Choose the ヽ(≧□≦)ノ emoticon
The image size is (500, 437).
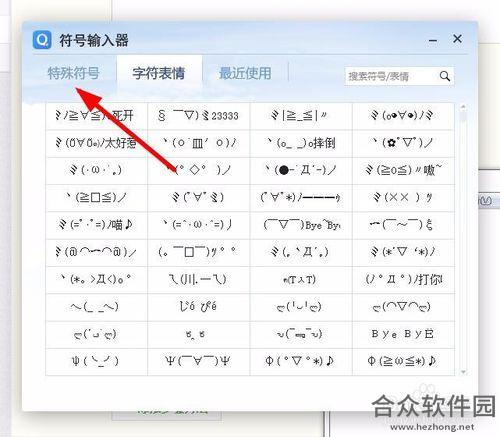(x=96, y=198)
